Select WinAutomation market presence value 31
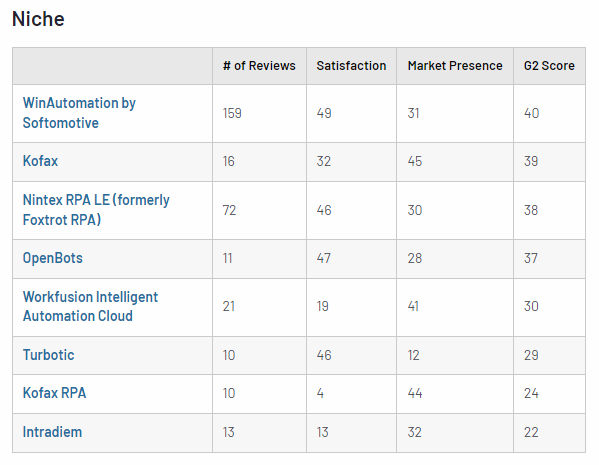Image resolution: width=599 pixels, height=465 pixels. tap(413, 113)
